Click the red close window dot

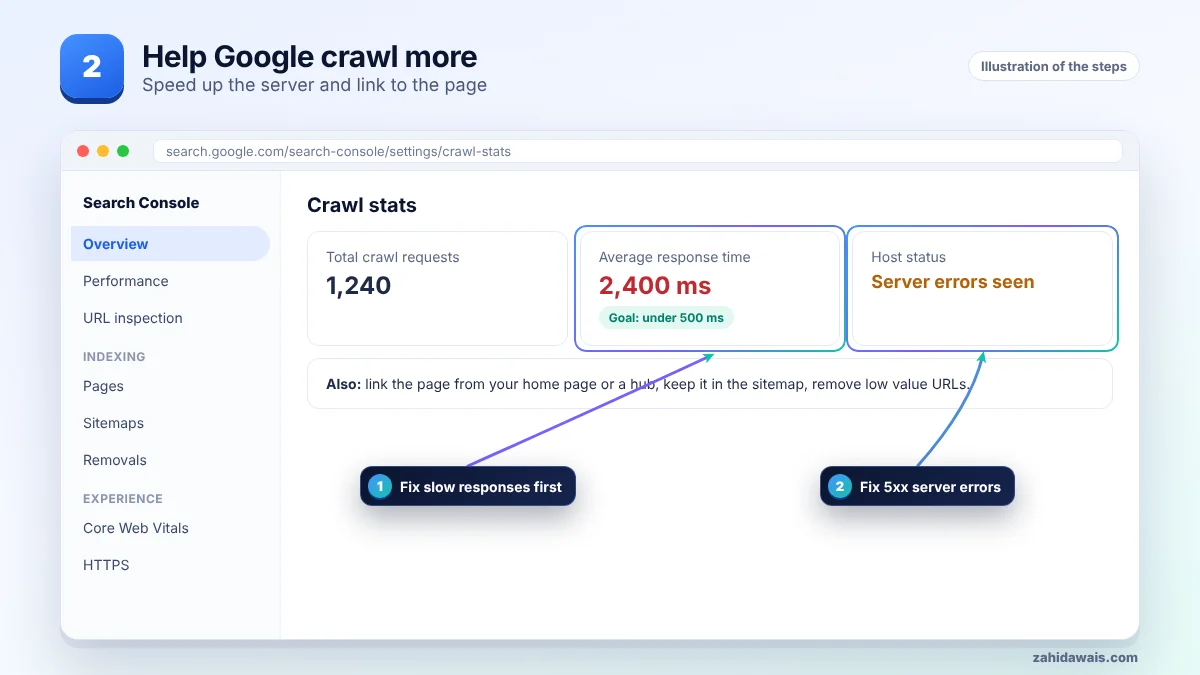(x=83, y=151)
